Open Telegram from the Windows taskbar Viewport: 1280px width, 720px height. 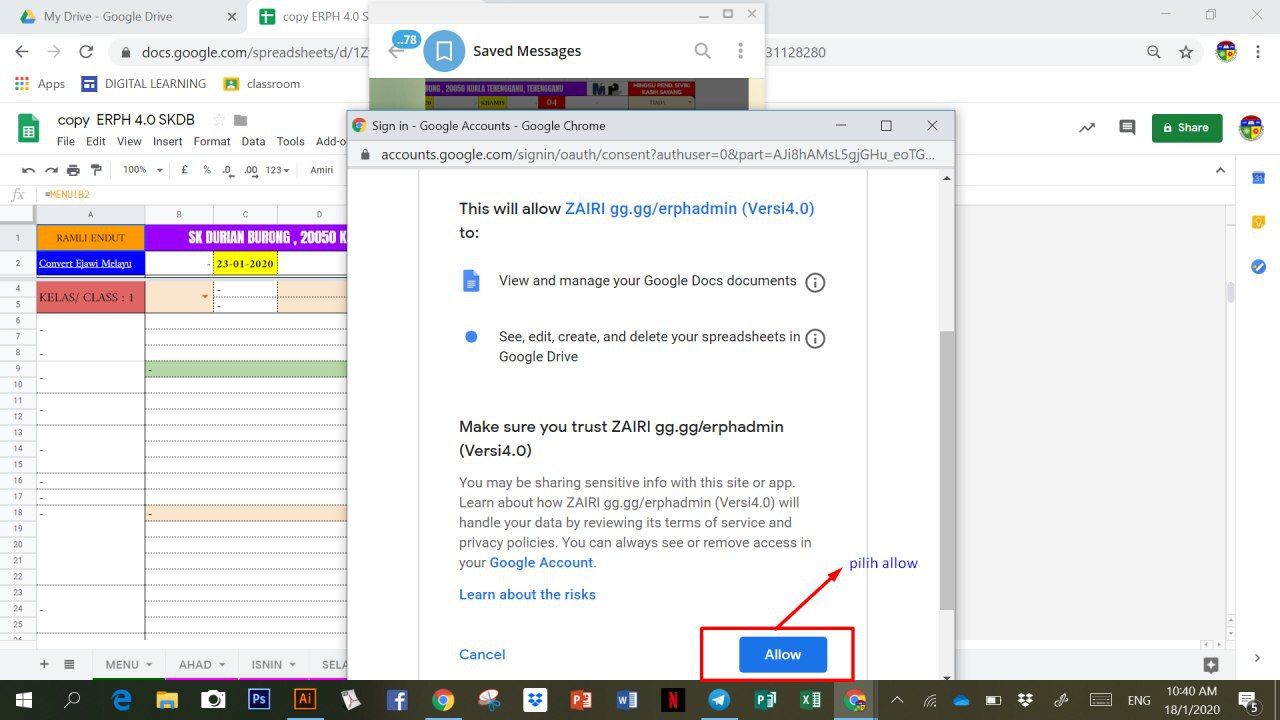(719, 700)
